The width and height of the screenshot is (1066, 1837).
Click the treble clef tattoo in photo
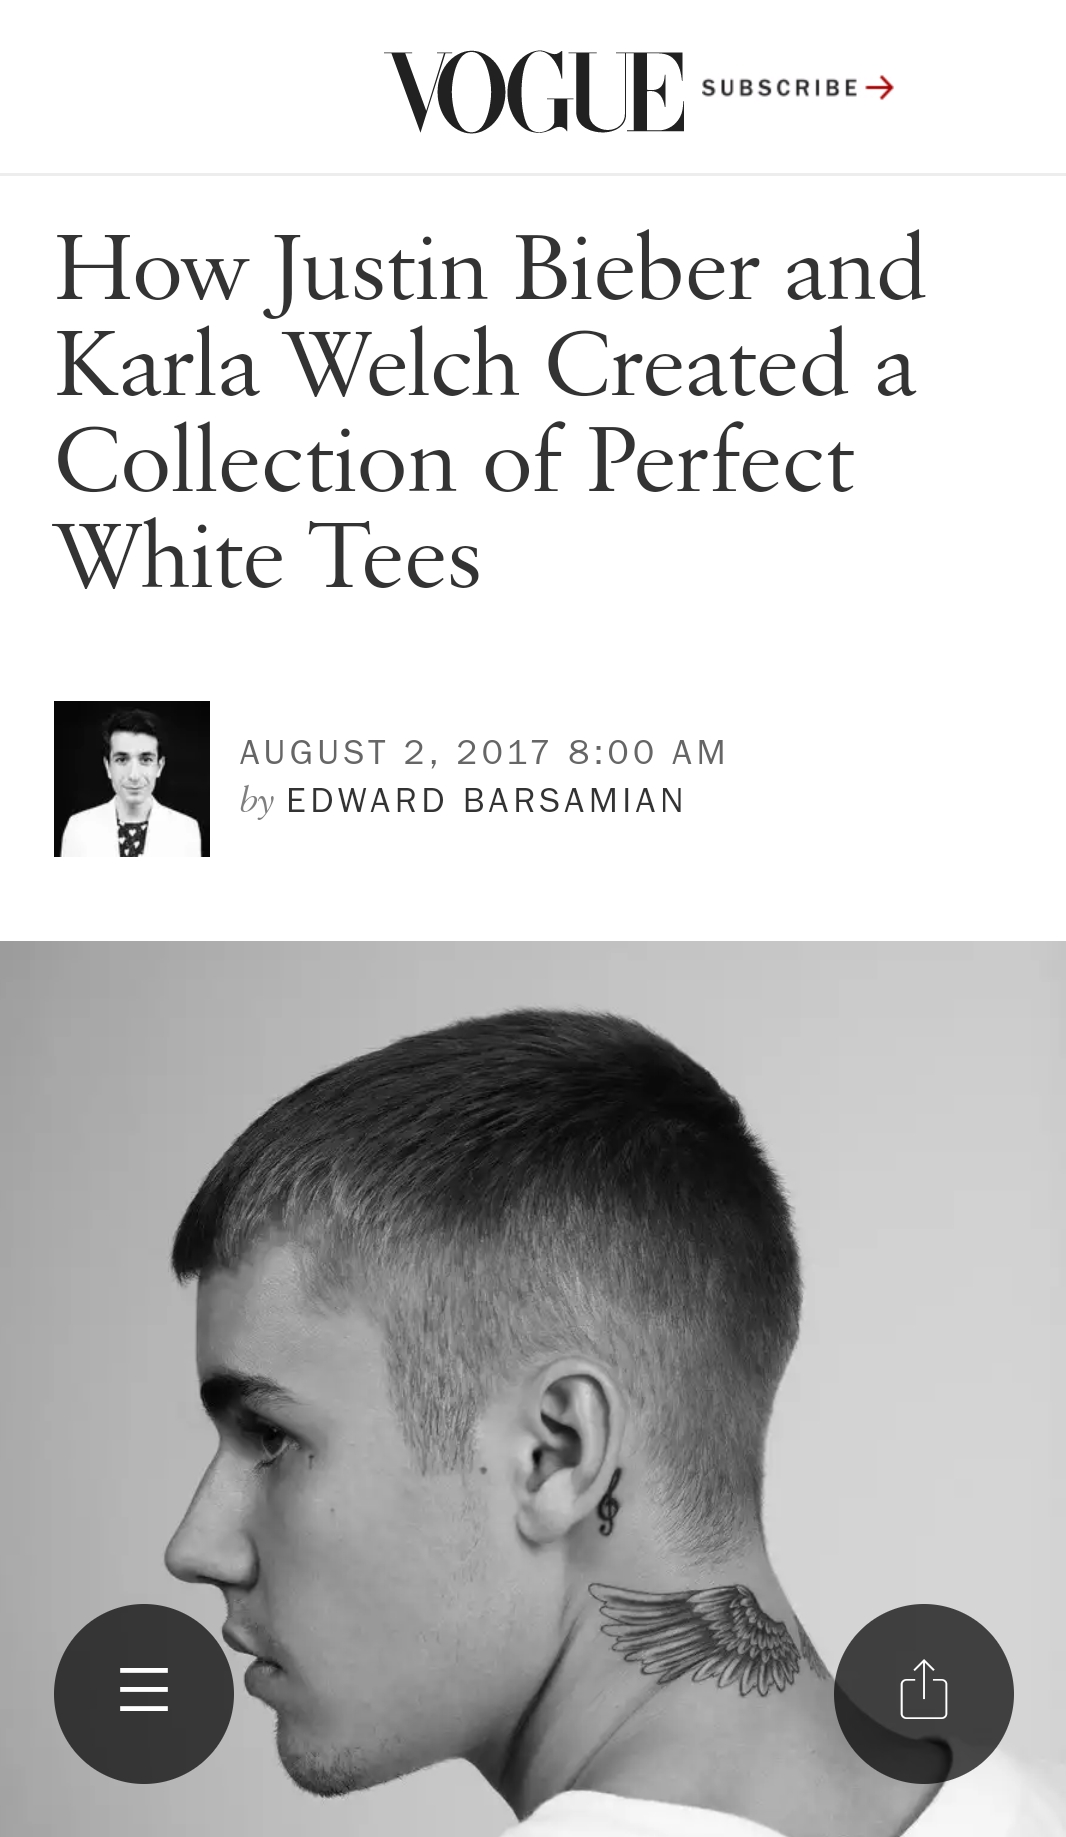click(x=608, y=1501)
